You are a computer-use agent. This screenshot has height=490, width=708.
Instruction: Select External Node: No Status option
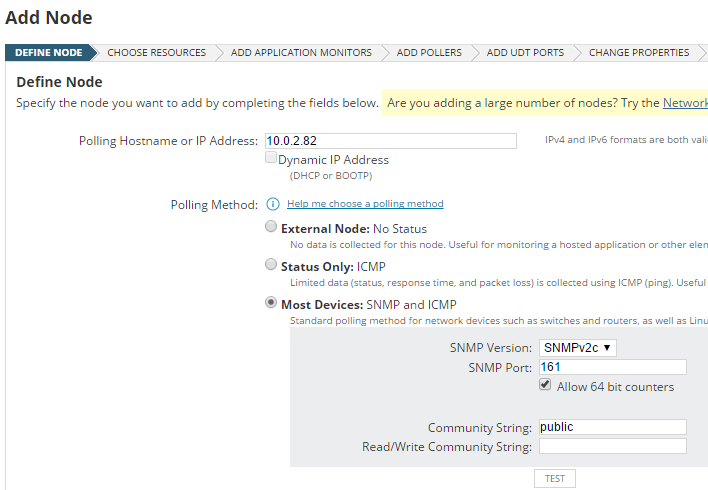click(x=271, y=228)
